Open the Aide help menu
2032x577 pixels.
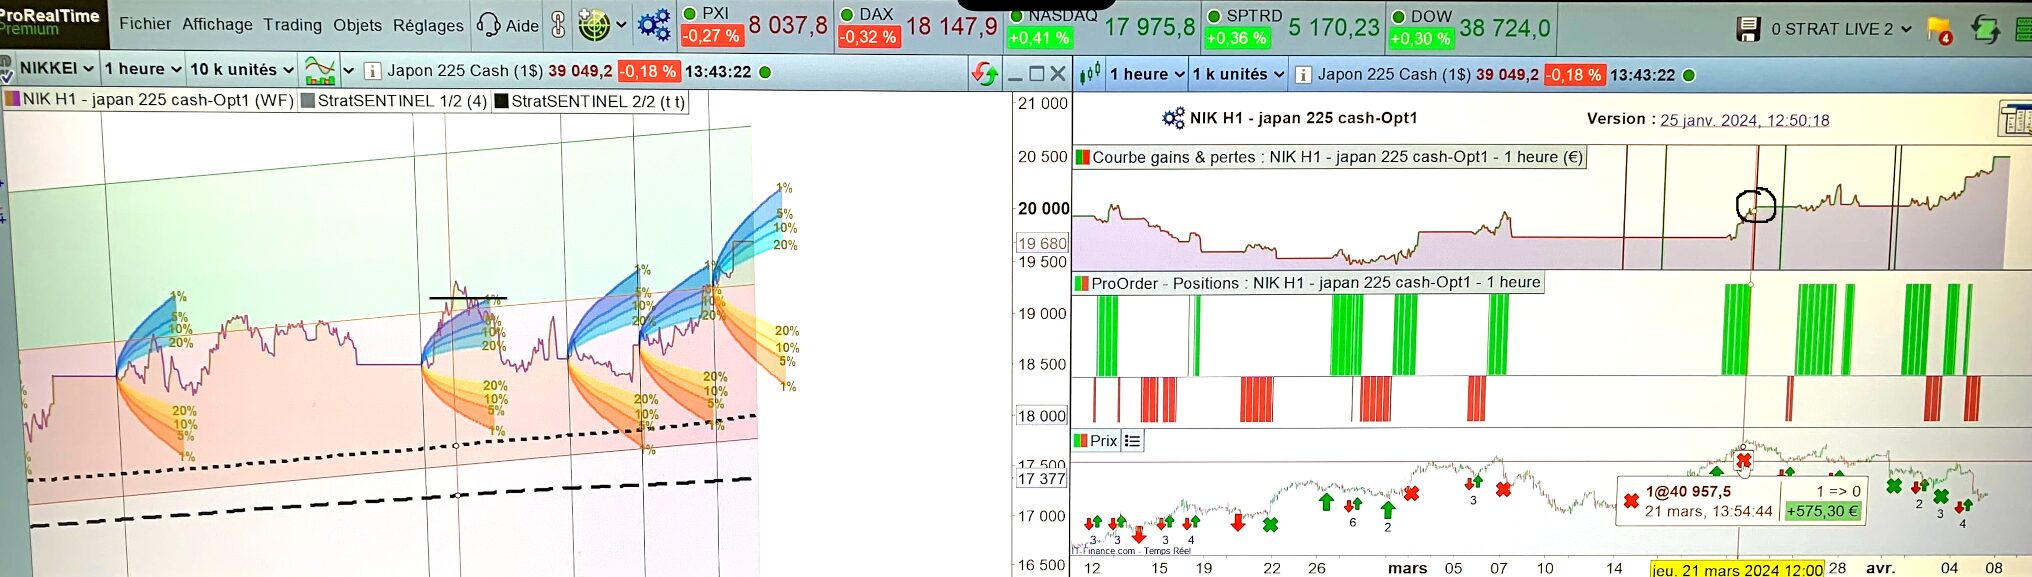[x=522, y=26]
